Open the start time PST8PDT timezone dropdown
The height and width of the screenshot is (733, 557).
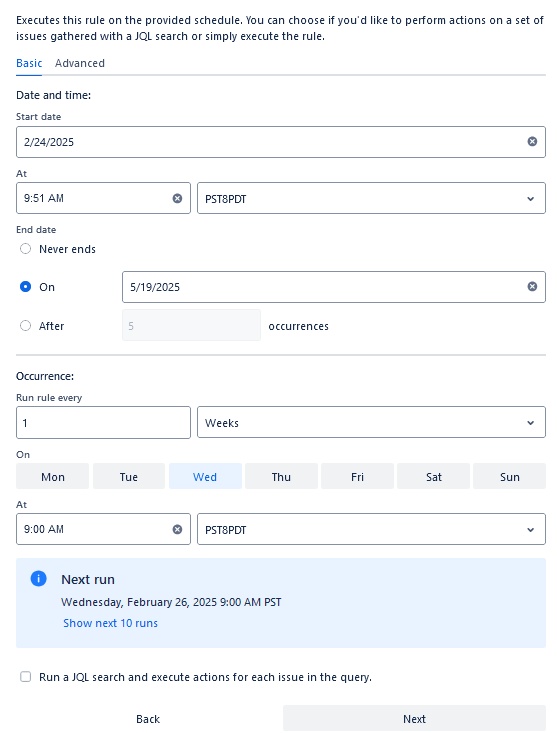[x=371, y=198]
